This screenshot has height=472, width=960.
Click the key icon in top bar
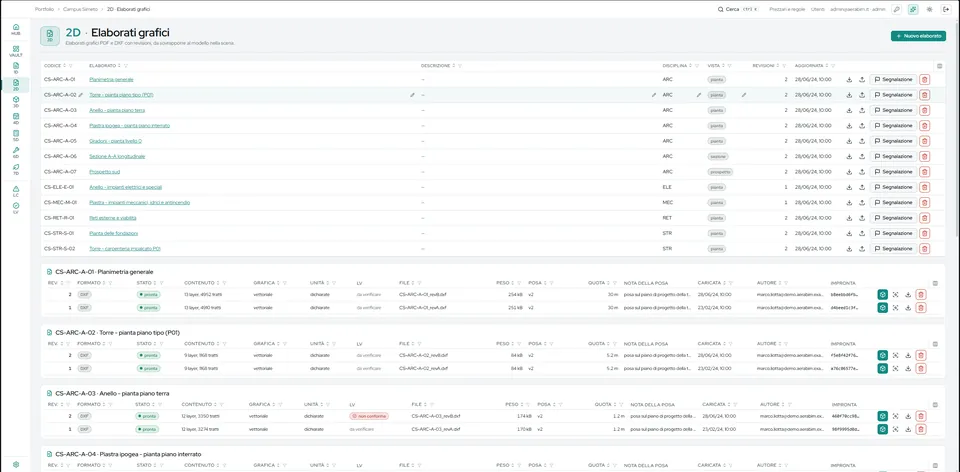coord(896,9)
